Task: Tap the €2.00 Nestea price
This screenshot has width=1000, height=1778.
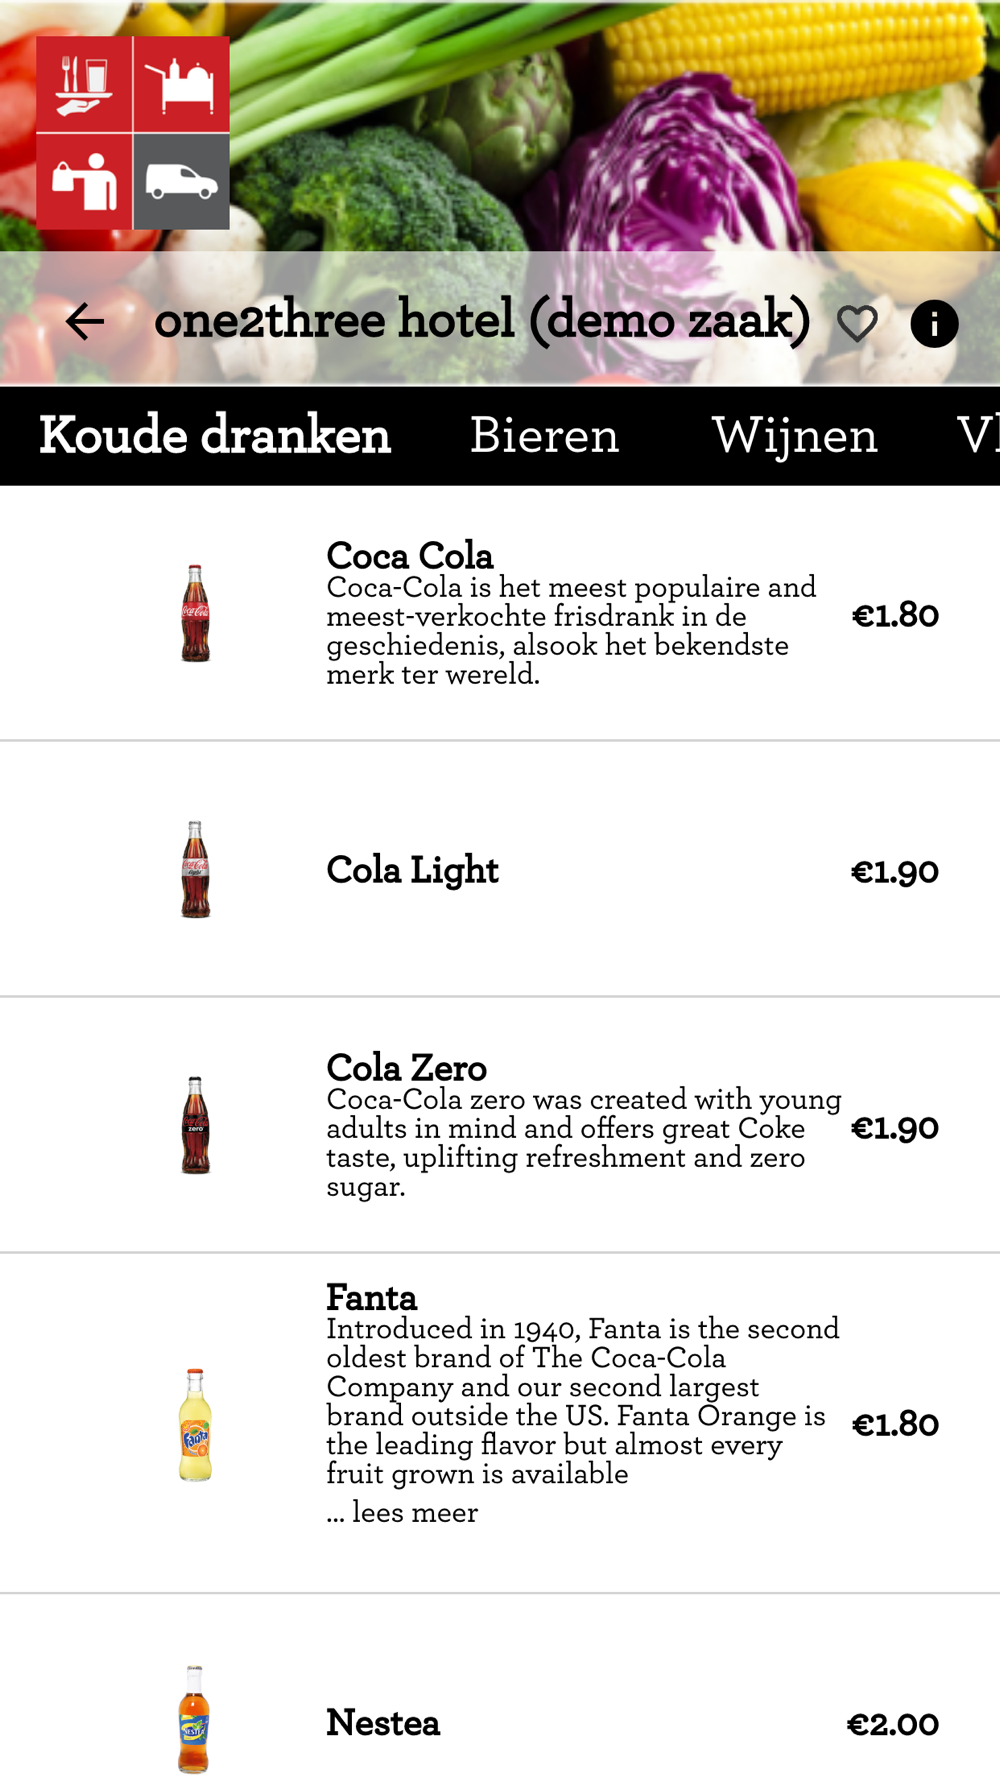Action: [x=893, y=1724]
